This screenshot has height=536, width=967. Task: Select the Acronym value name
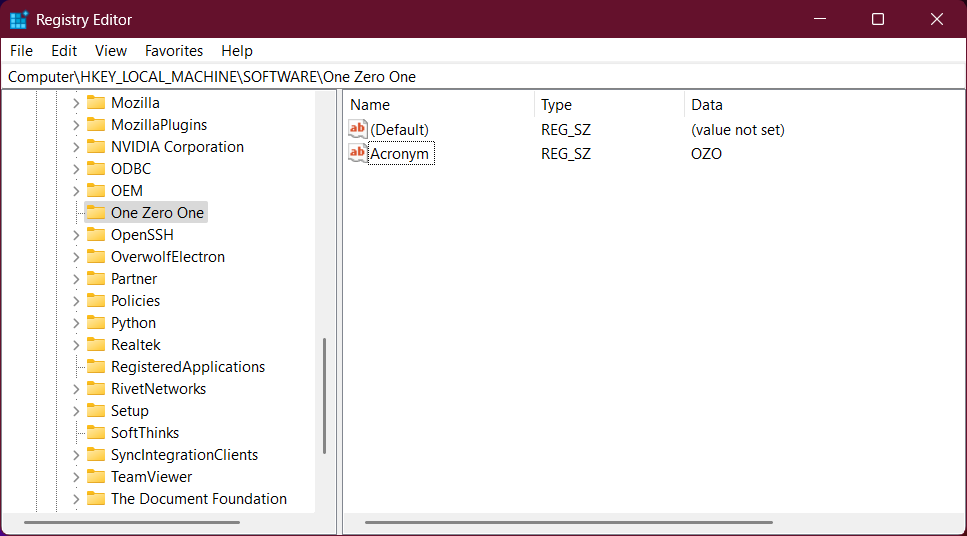click(401, 154)
